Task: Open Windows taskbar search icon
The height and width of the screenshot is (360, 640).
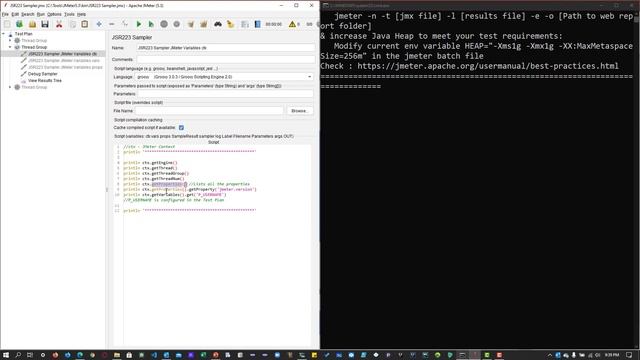Action: click(x=18, y=355)
